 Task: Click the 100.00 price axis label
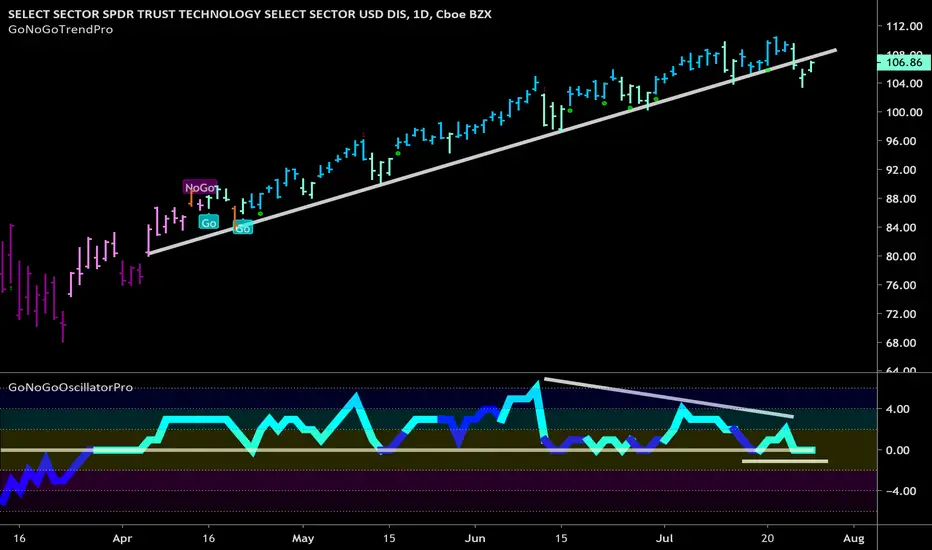click(x=903, y=112)
